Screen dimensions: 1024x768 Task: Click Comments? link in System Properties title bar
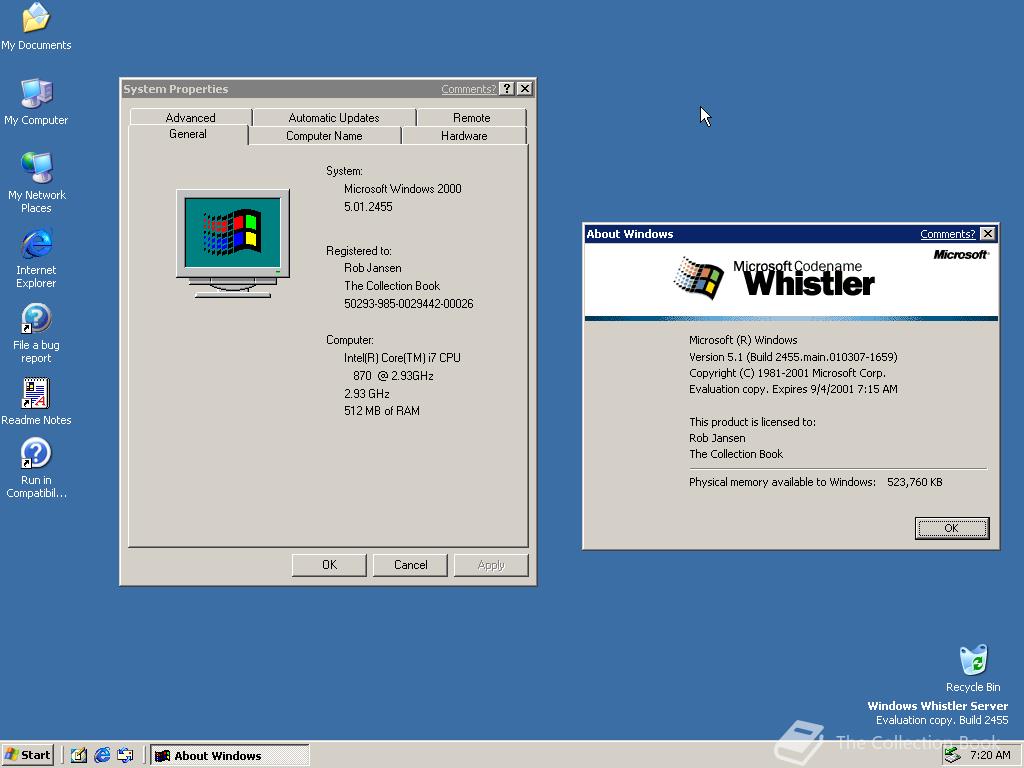click(x=468, y=89)
